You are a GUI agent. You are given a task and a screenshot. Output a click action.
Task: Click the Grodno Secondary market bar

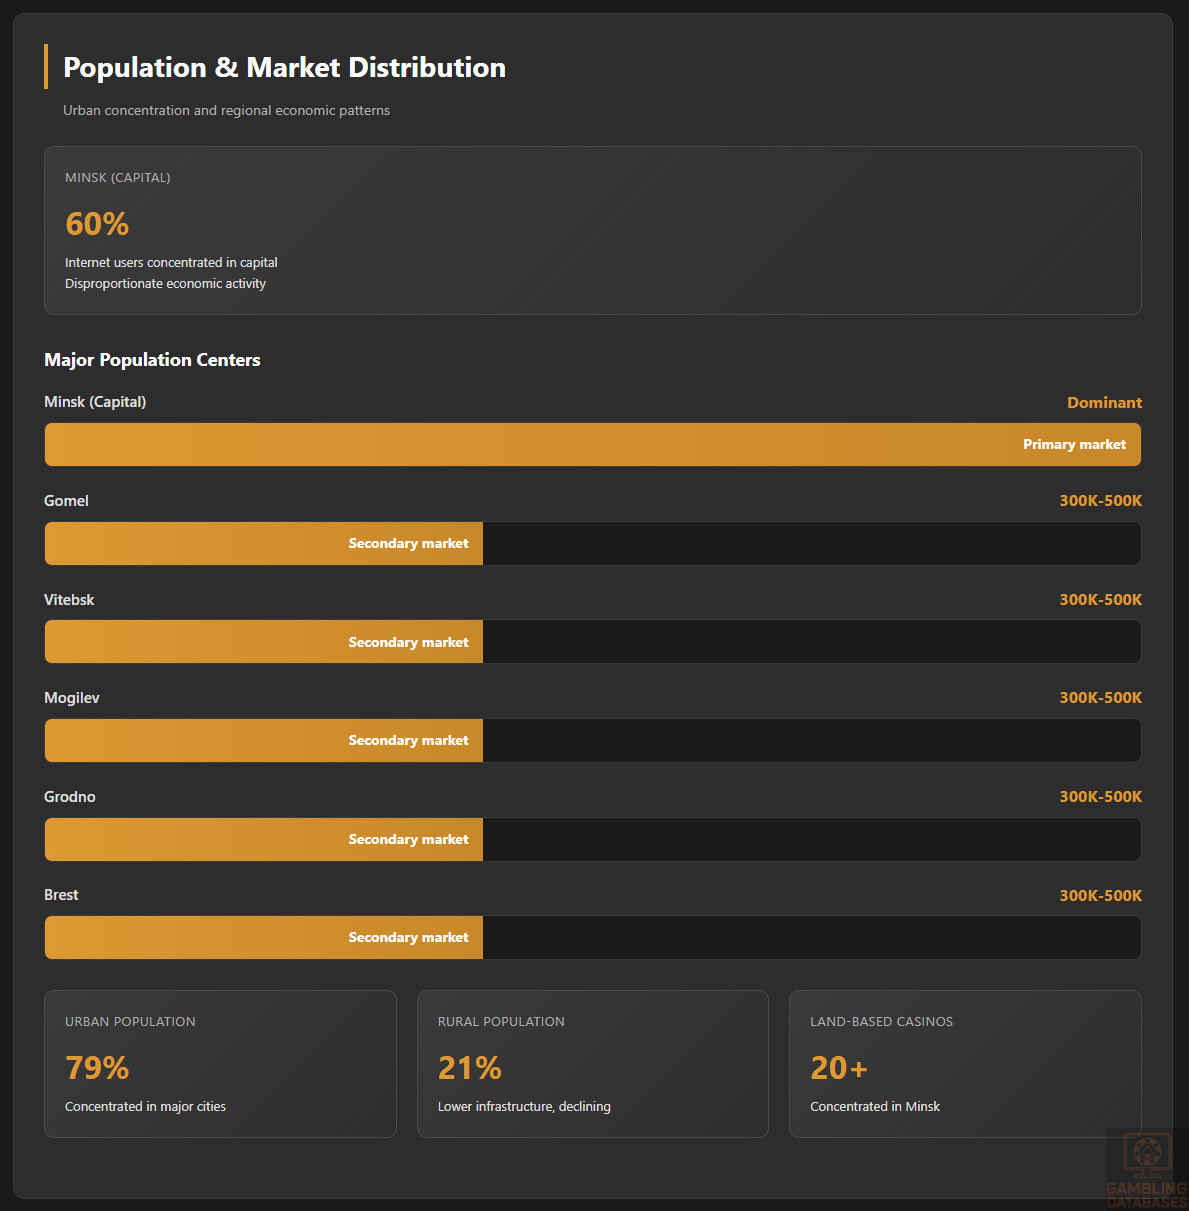click(x=264, y=840)
